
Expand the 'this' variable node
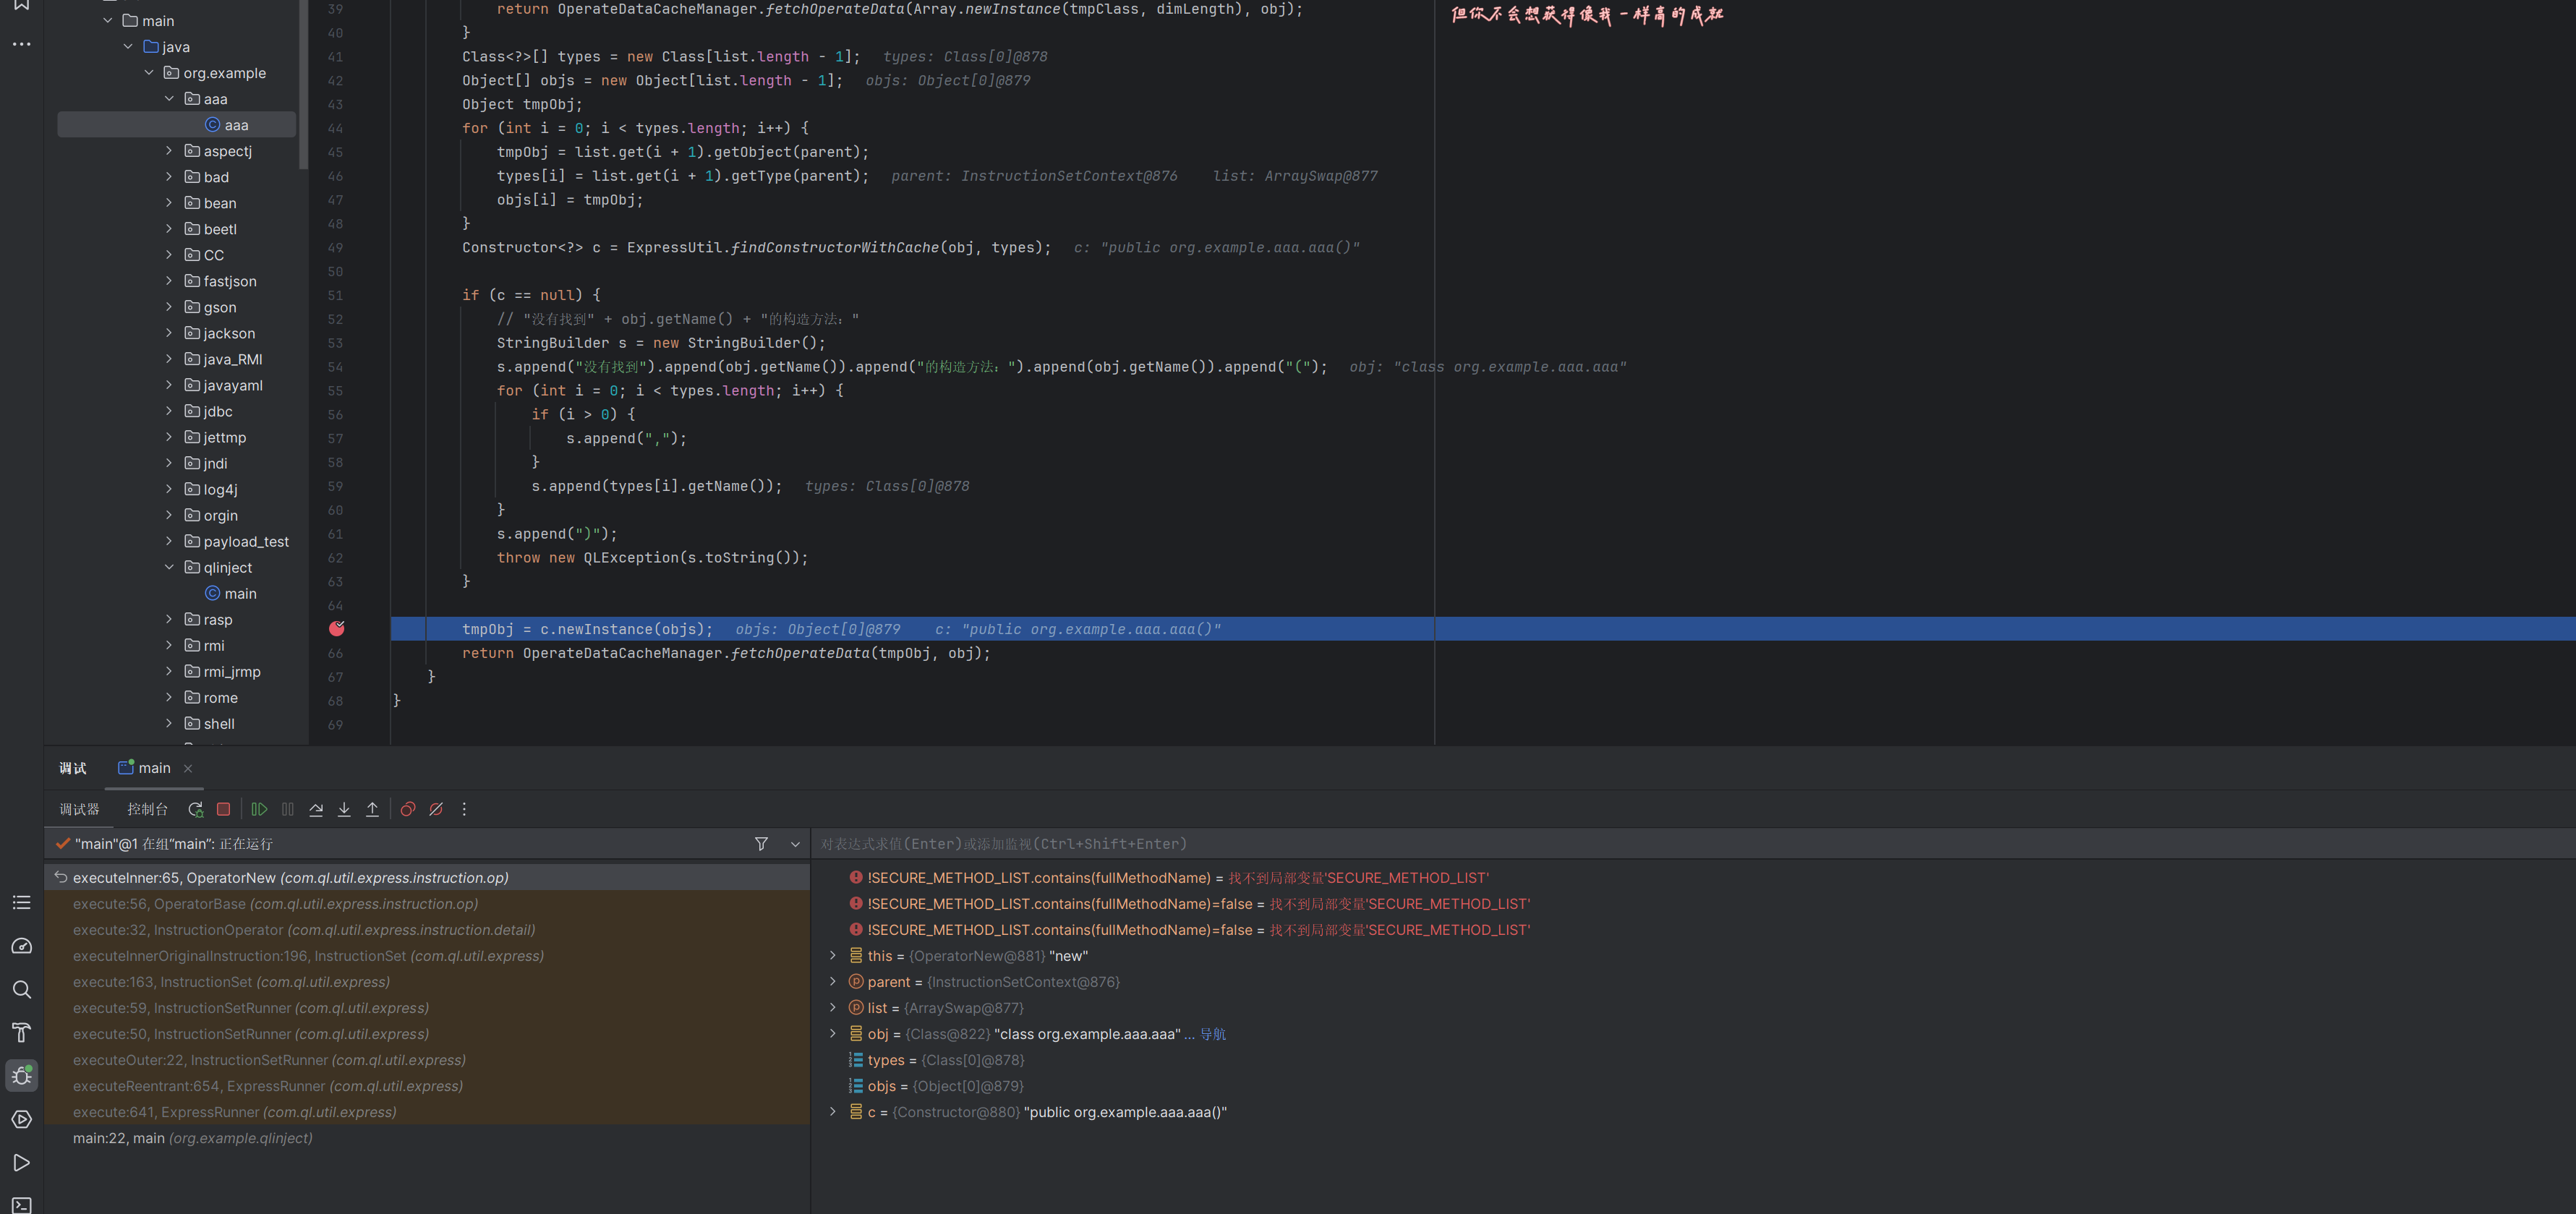[832, 955]
